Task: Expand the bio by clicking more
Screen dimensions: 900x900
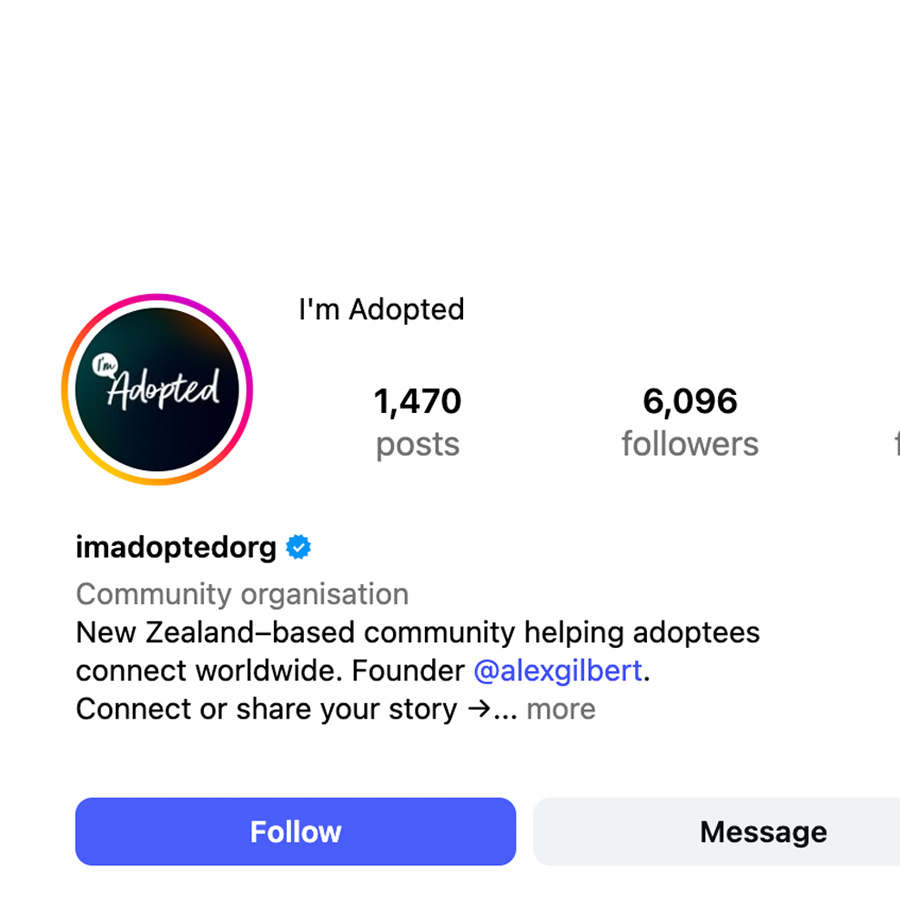Action: pyautogui.click(x=561, y=709)
